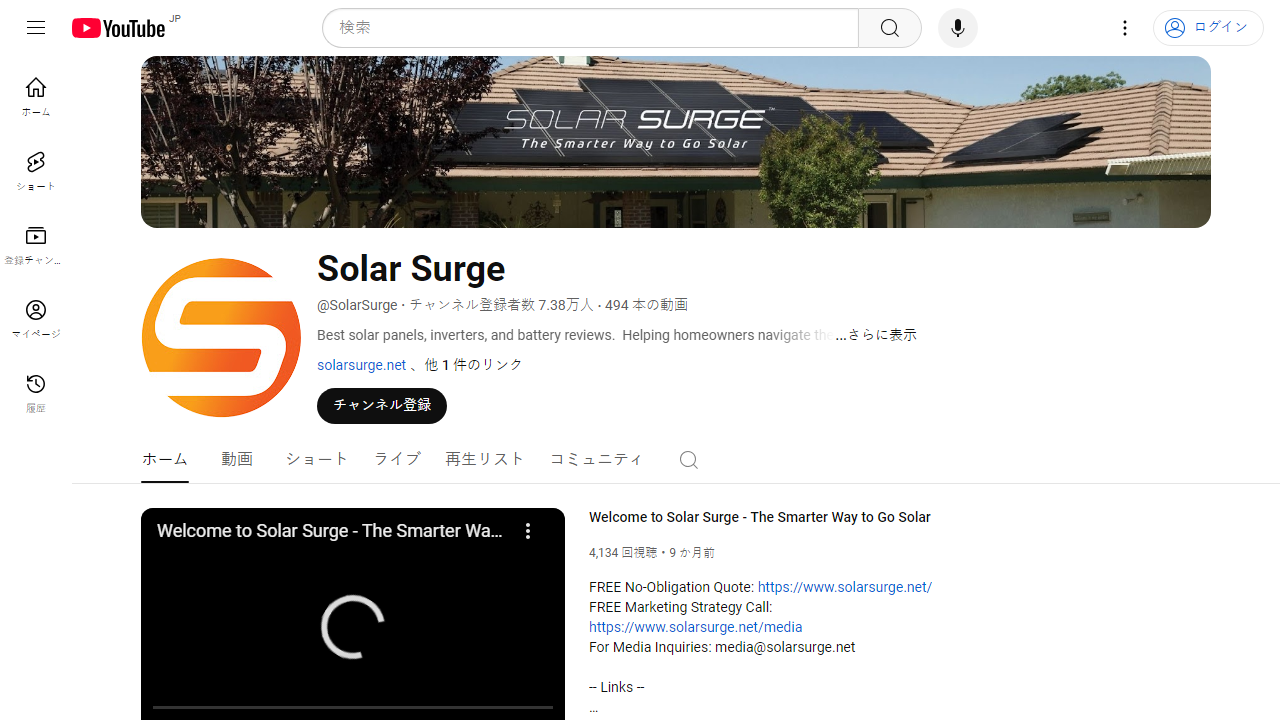Click the channel name heading Solar Surge
Viewport: 1280px width, 720px height.
pos(411,268)
